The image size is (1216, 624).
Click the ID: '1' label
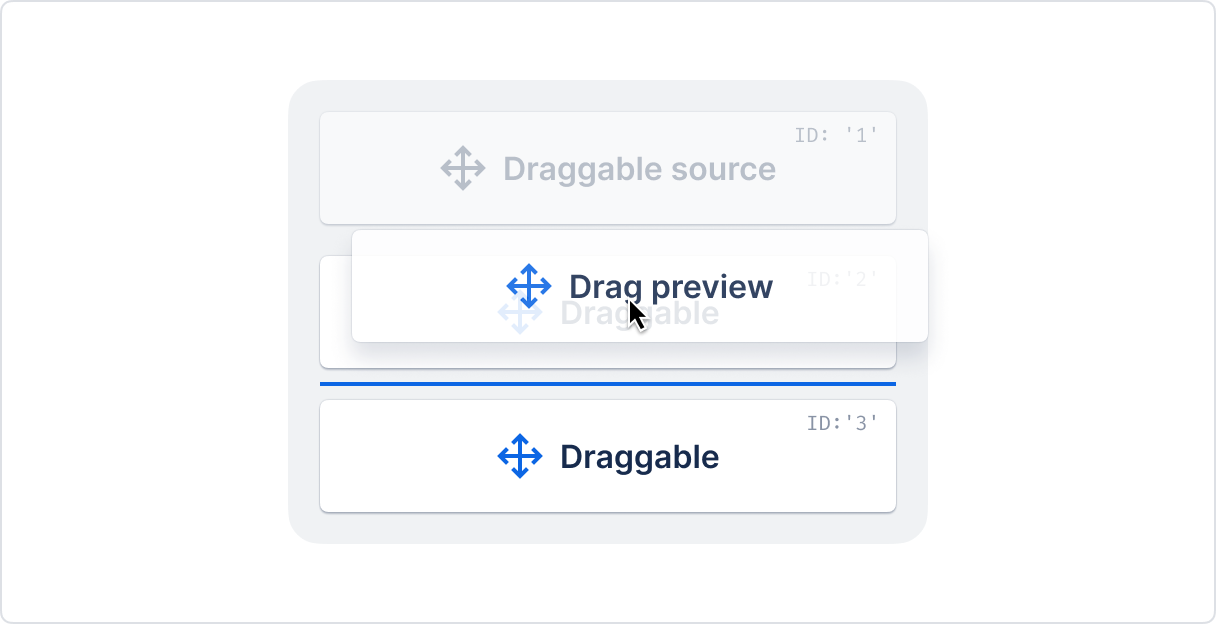[x=836, y=135]
